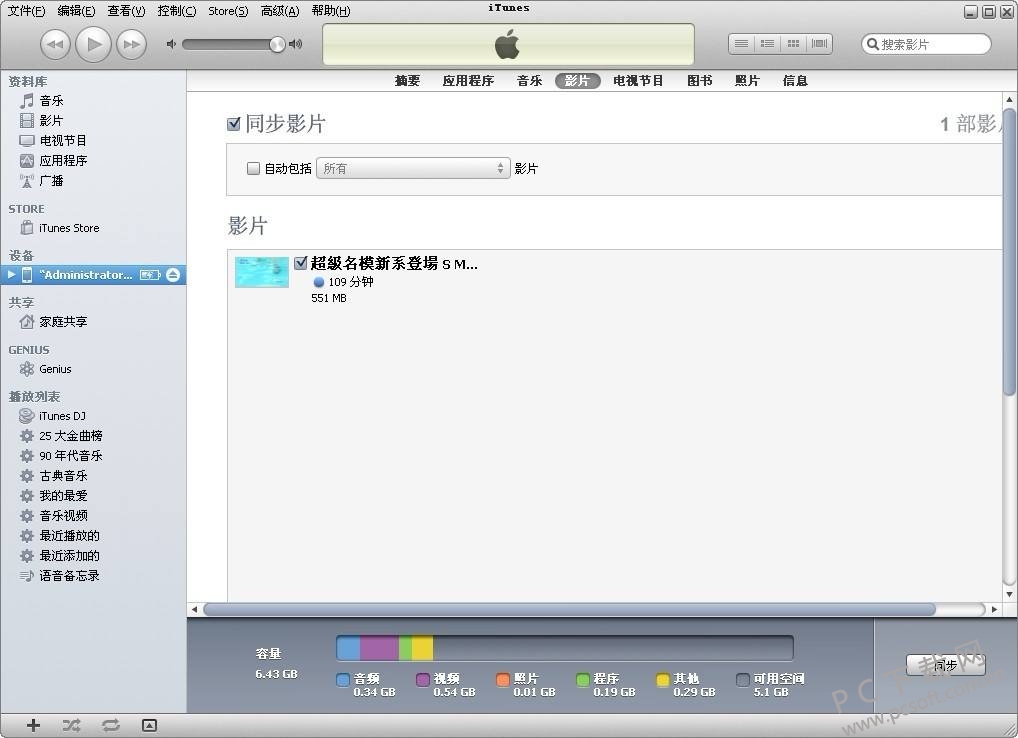Click the movie thumbnail image
This screenshot has width=1018, height=738.
tap(262, 272)
